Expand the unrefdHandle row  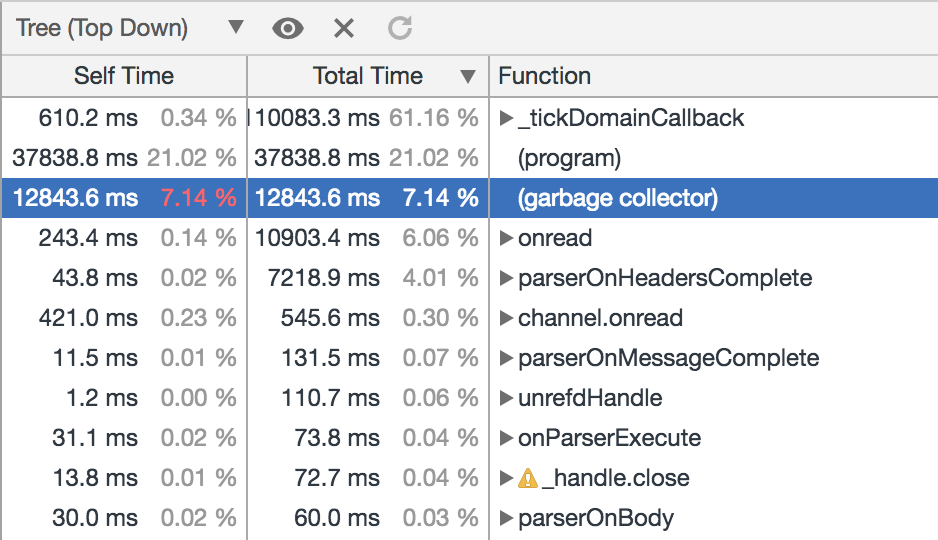pyautogui.click(x=506, y=398)
